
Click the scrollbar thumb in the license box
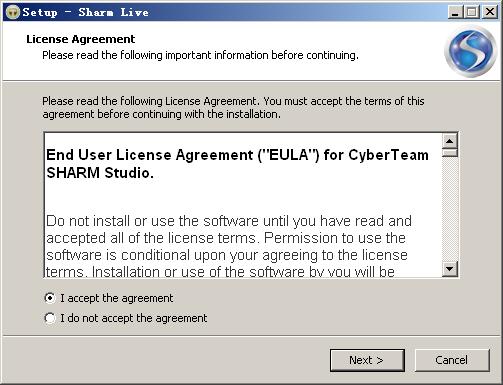[x=450, y=153]
